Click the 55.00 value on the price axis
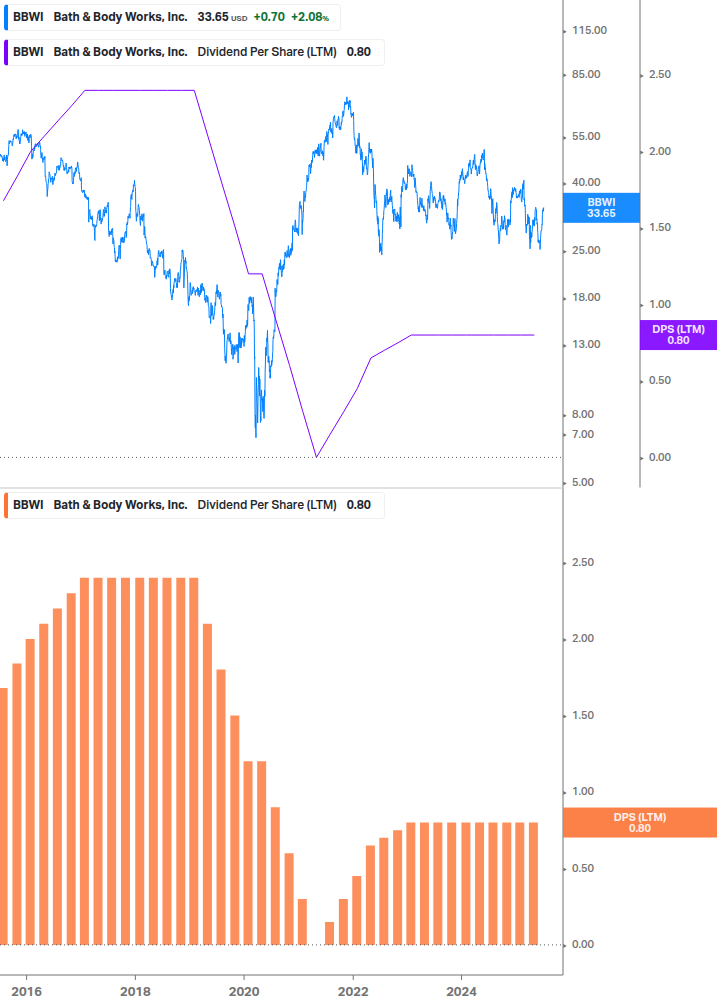 point(586,137)
